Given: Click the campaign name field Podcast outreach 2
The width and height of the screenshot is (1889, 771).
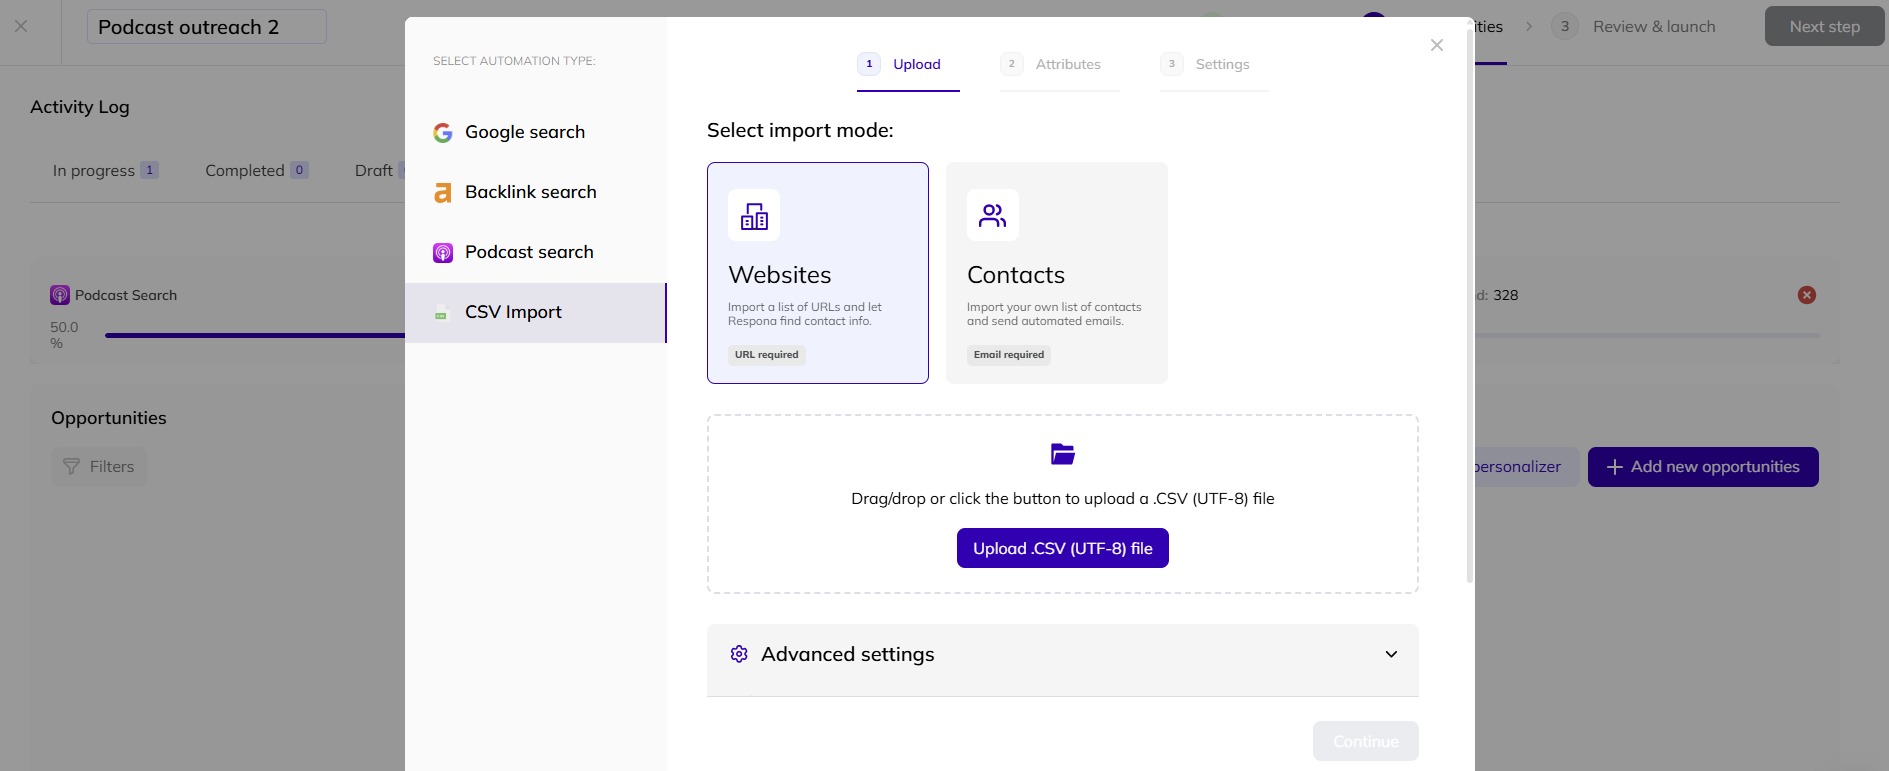Looking at the screenshot, I should click(x=206, y=27).
